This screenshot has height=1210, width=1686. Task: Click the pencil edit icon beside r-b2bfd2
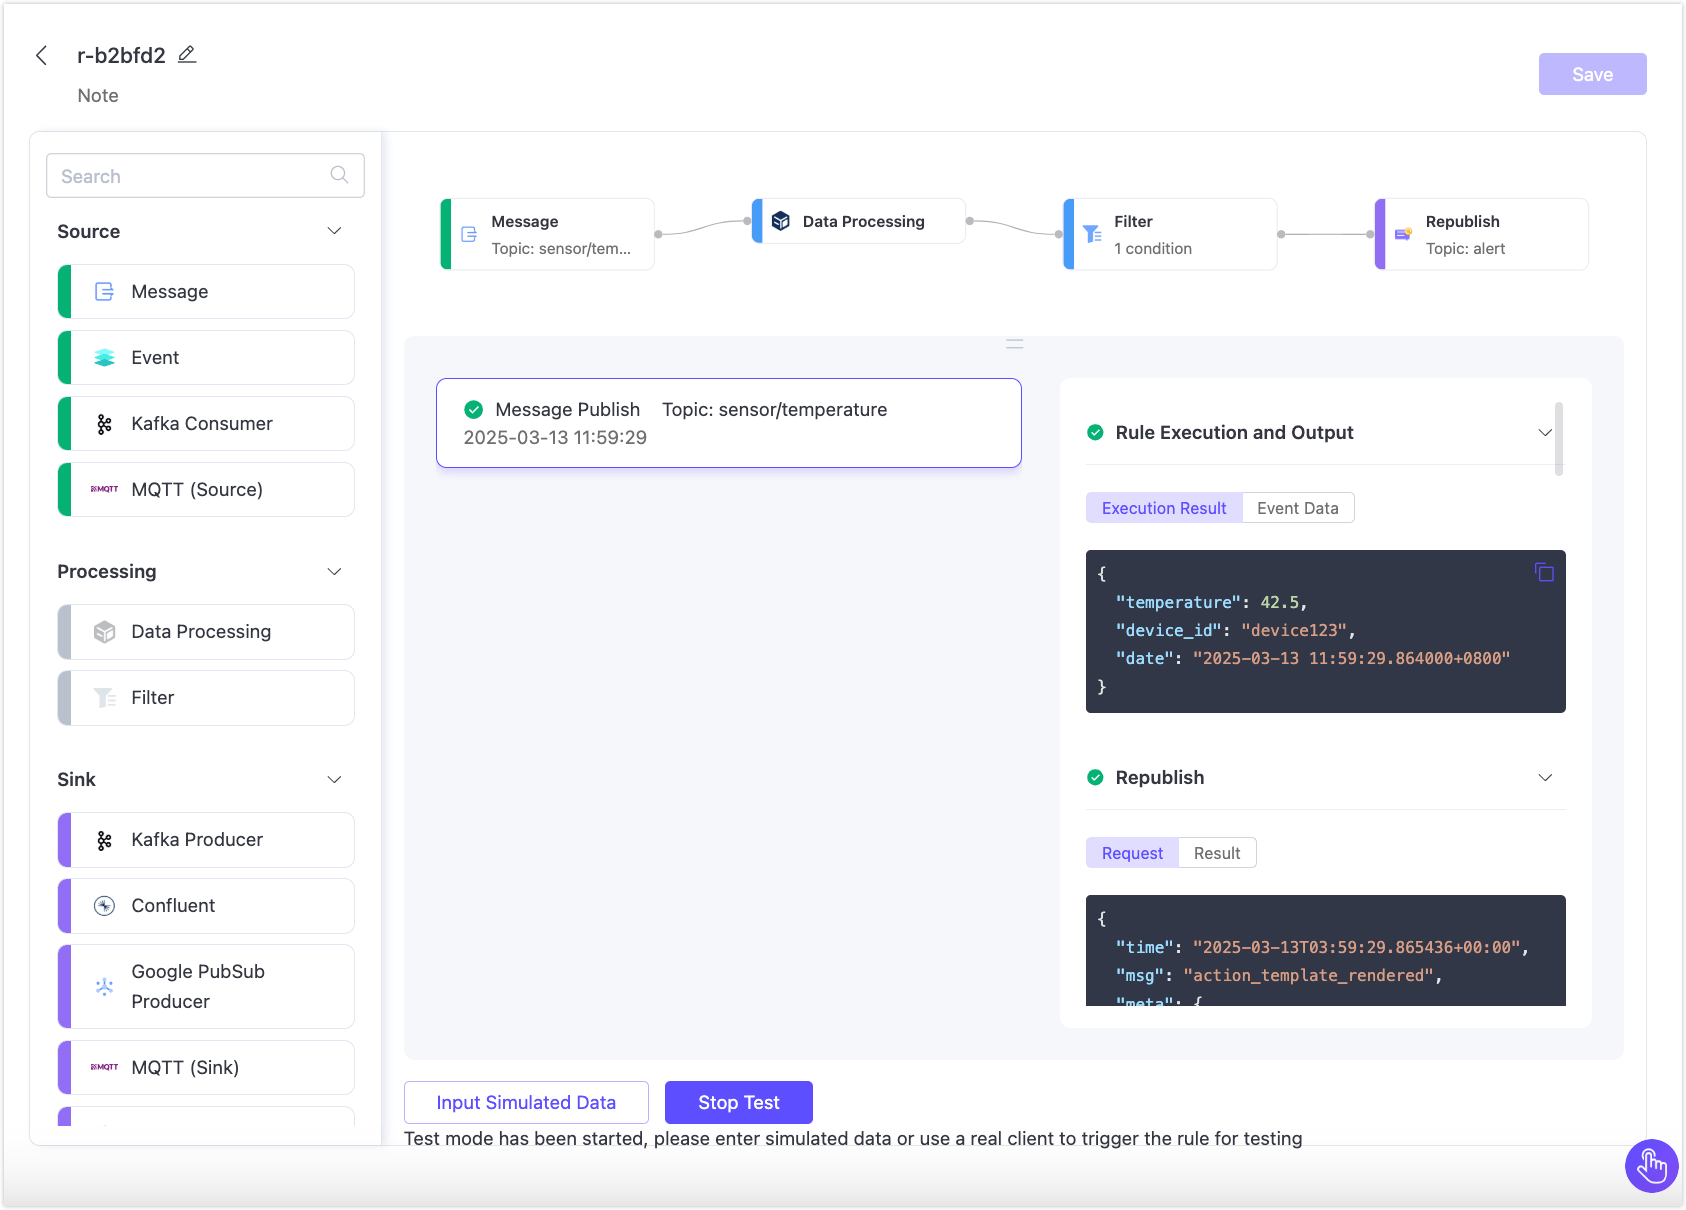187,55
